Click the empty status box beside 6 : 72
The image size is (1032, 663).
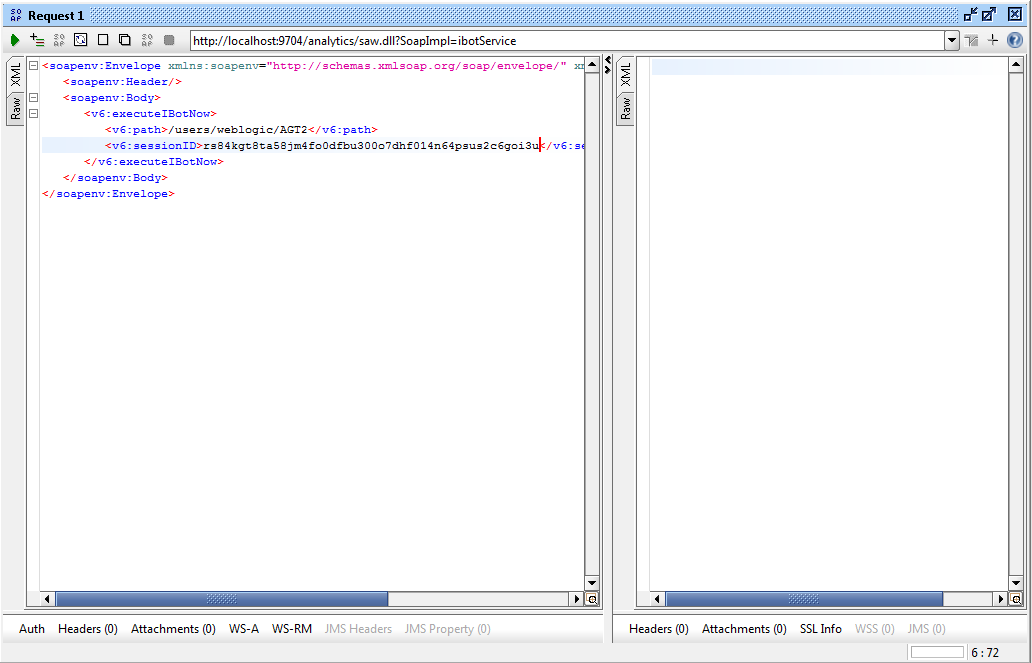(937, 652)
